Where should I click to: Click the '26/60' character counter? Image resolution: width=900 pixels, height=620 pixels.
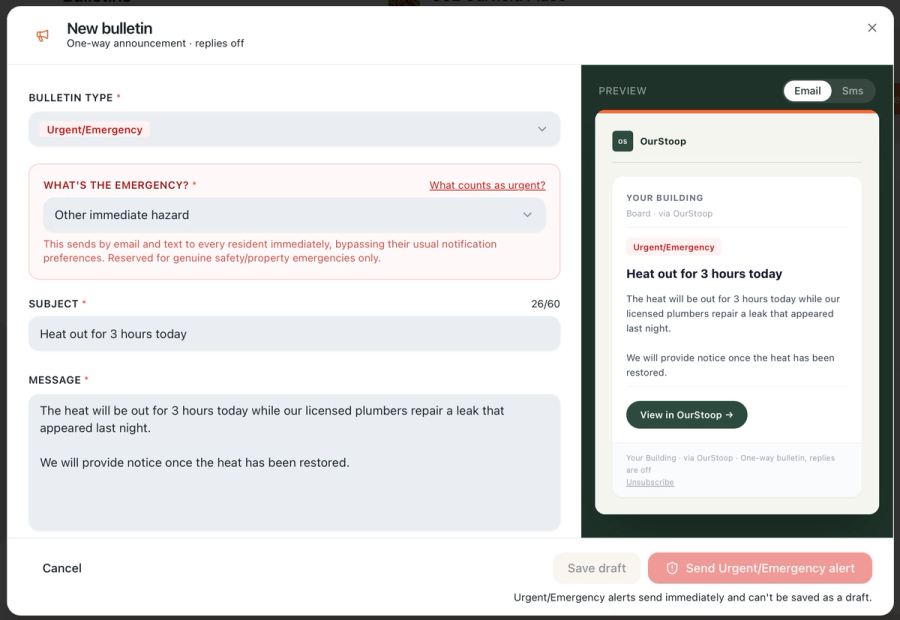tap(545, 304)
